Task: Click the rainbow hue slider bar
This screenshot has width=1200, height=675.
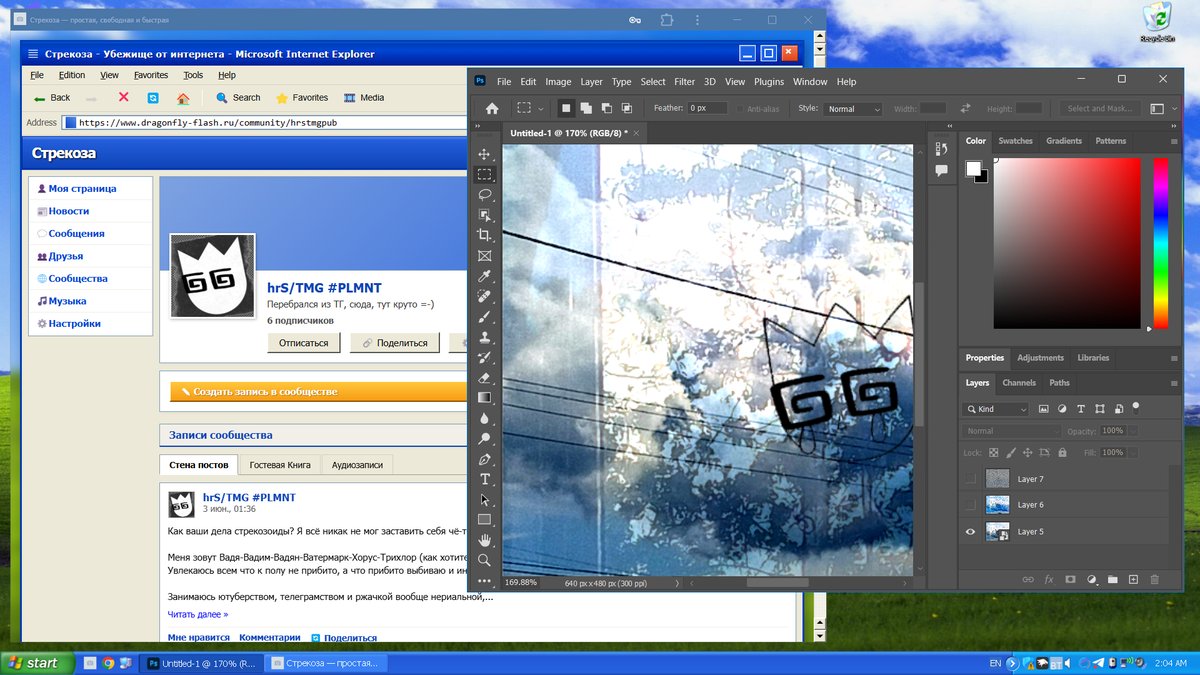Action: (1161, 243)
